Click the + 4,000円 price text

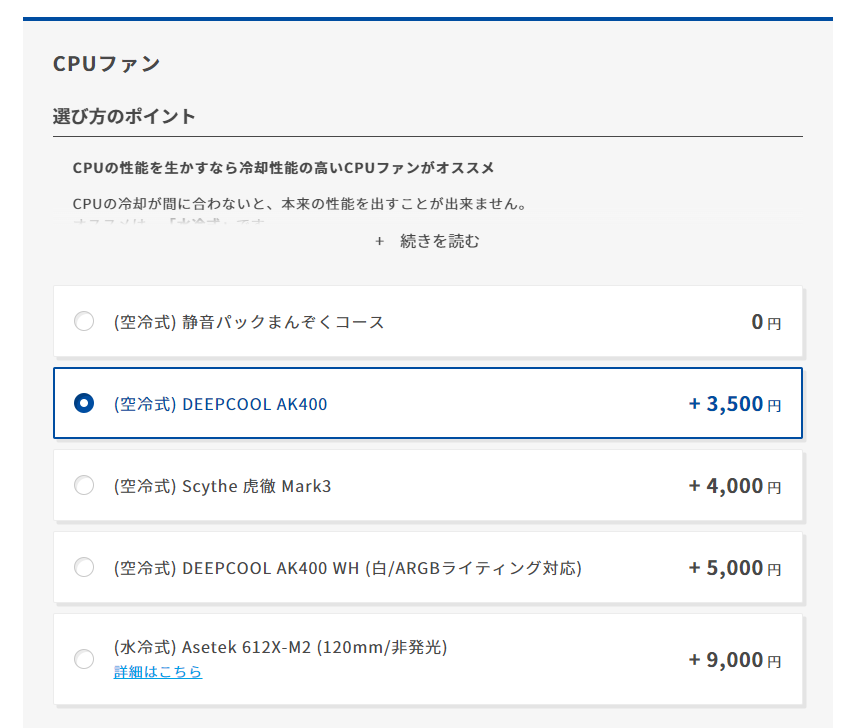(734, 486)
